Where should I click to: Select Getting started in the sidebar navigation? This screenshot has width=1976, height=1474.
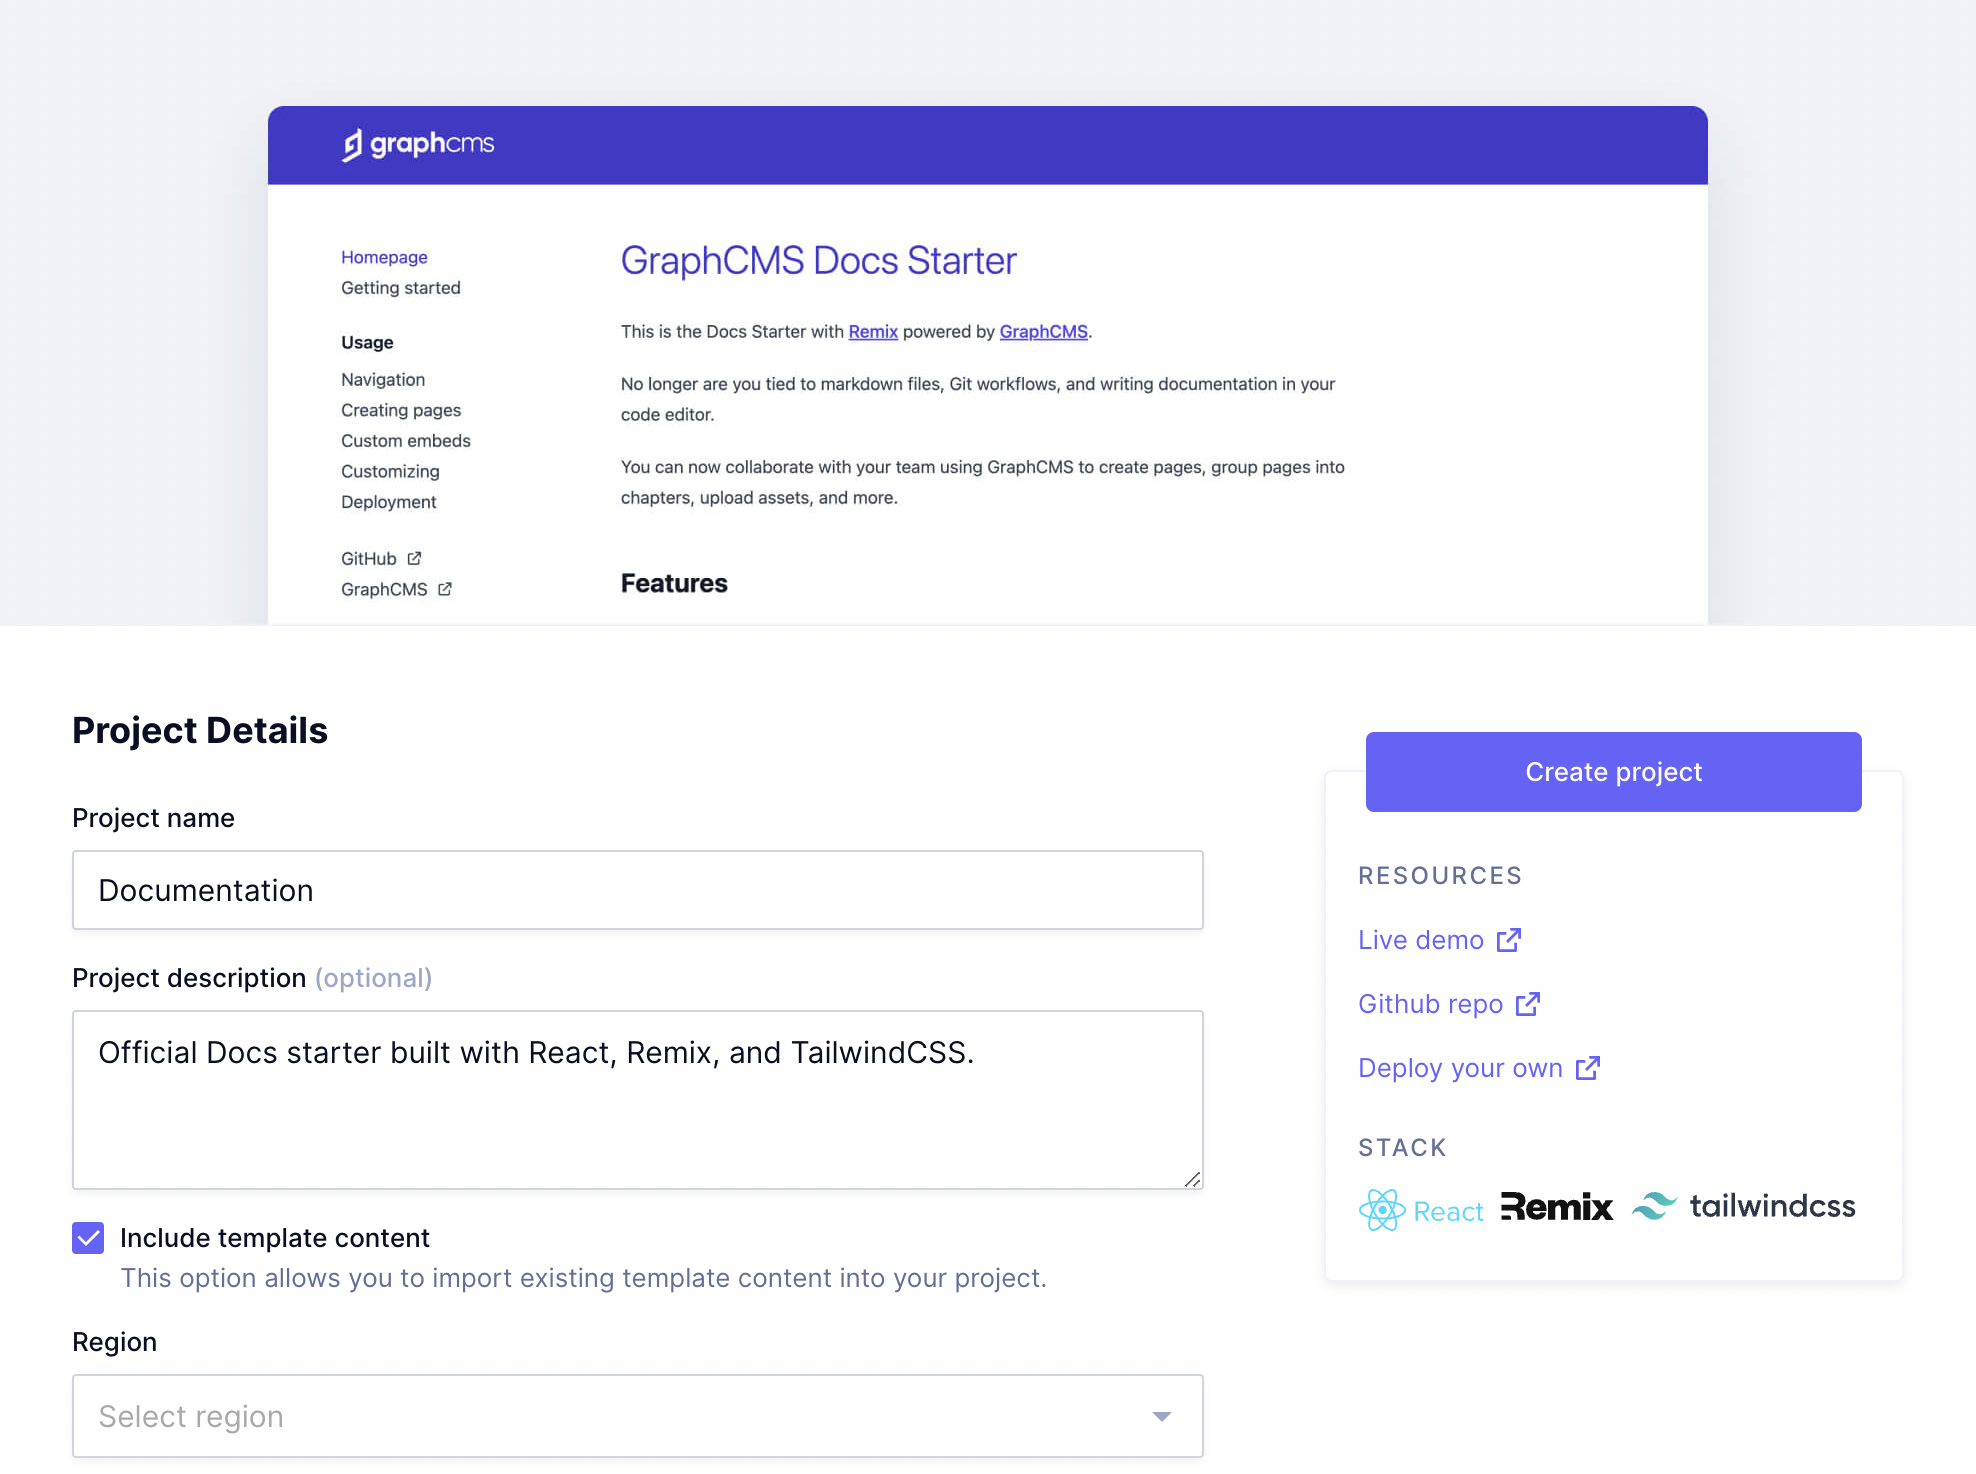tap(400, 288)
